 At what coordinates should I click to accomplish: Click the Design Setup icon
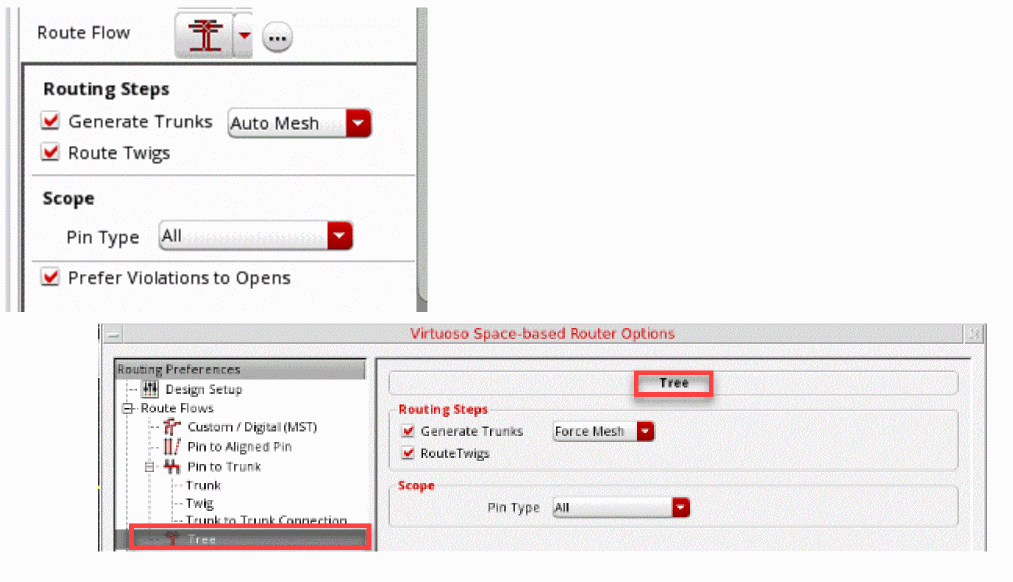[x=150, y=389]
